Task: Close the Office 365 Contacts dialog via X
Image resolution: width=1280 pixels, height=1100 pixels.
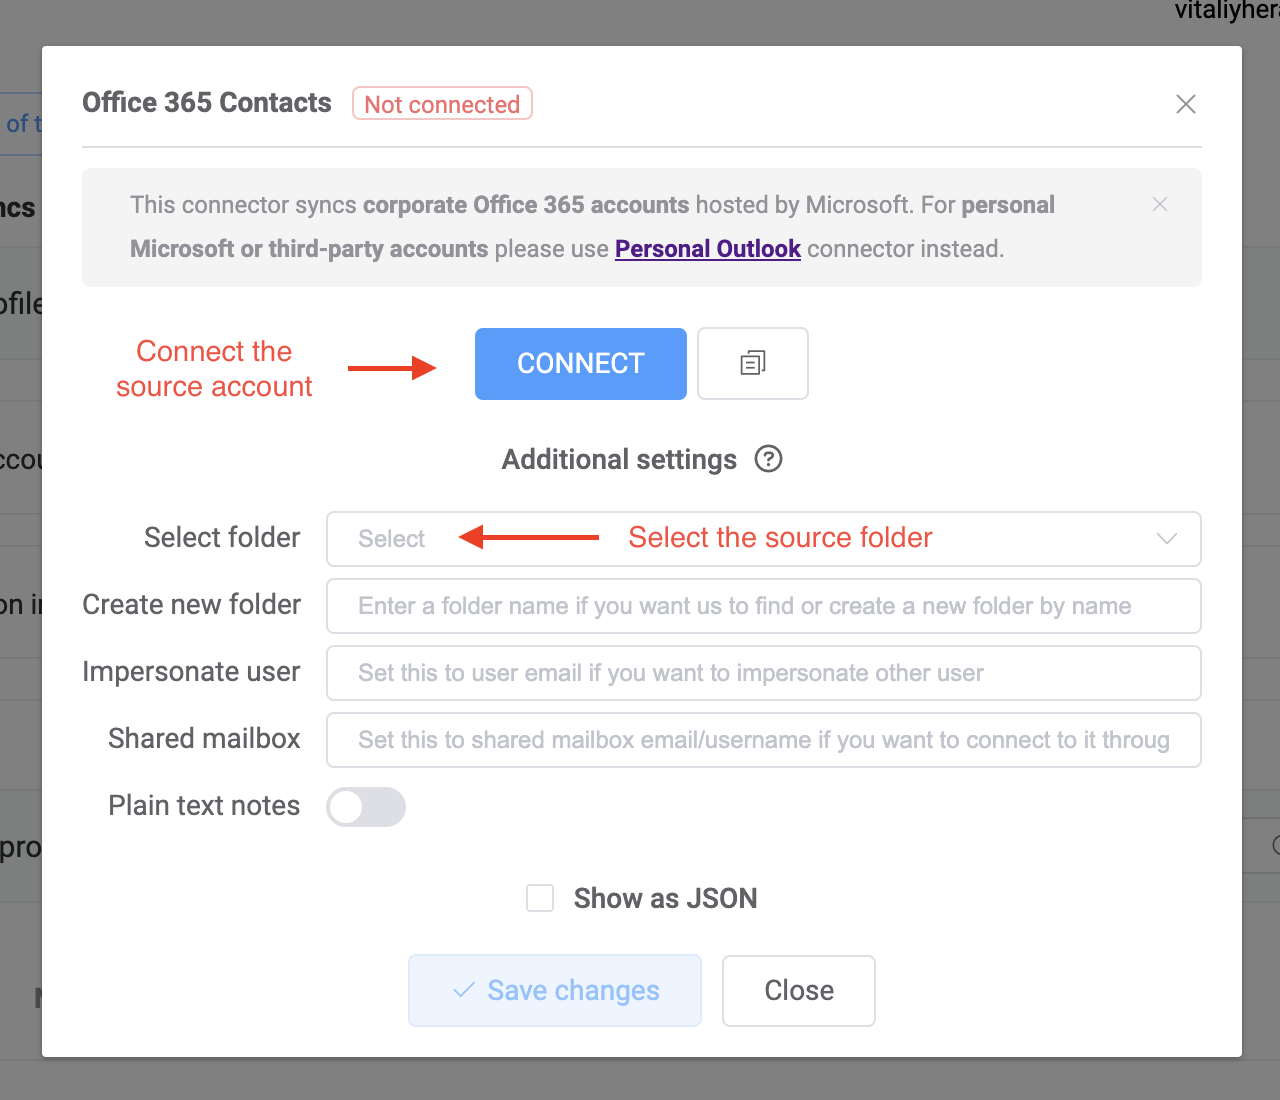Action: click(1185, 103)
